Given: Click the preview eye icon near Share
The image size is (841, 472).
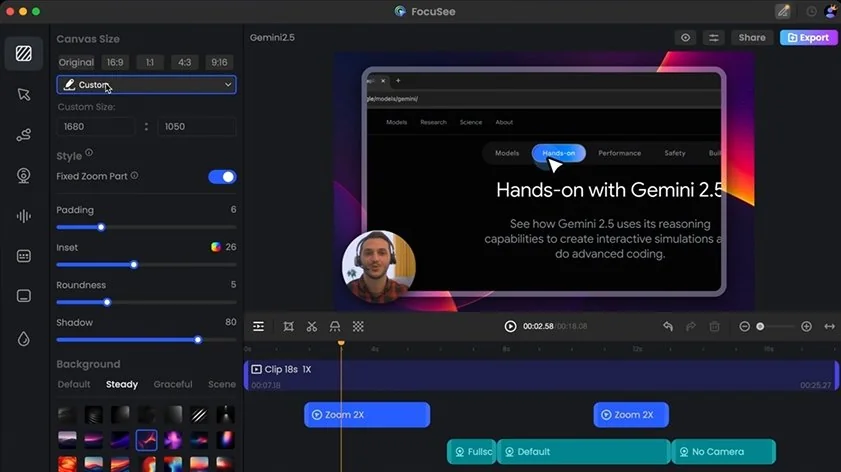Looking at the screenshot, I should (685, 38).
